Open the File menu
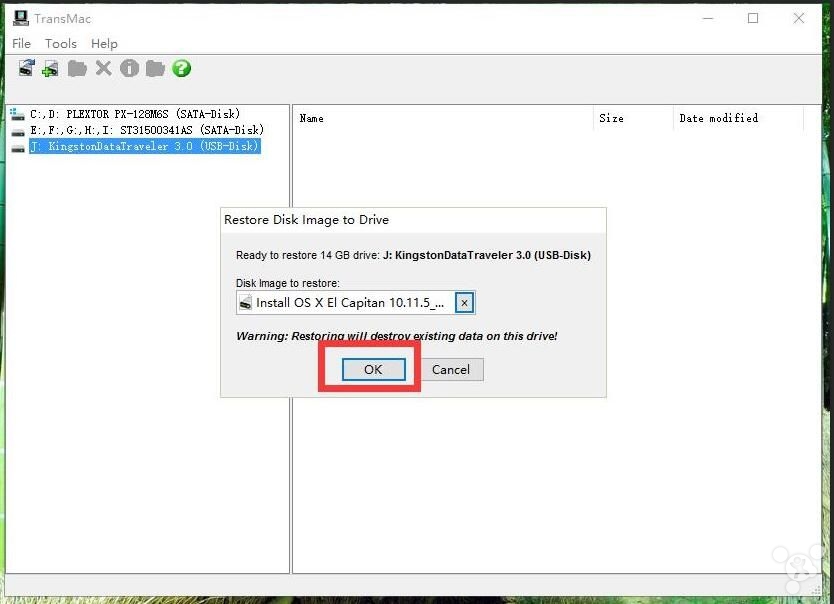 pyautogui.click(x=21, y=44)
